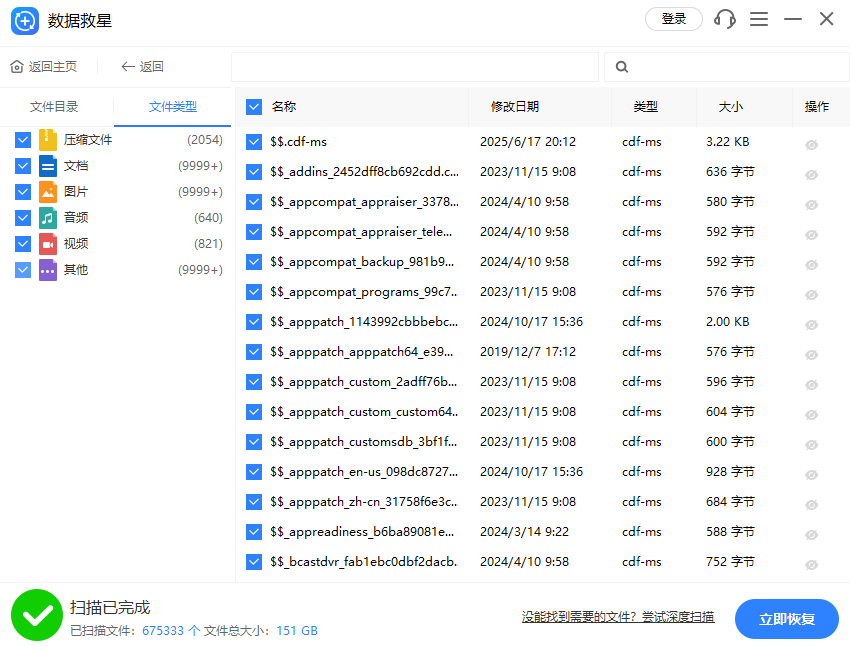Uncheck $$_appreadiness_b6ba89081e file checkbox

pyautogui.click(x=254, y=532)
